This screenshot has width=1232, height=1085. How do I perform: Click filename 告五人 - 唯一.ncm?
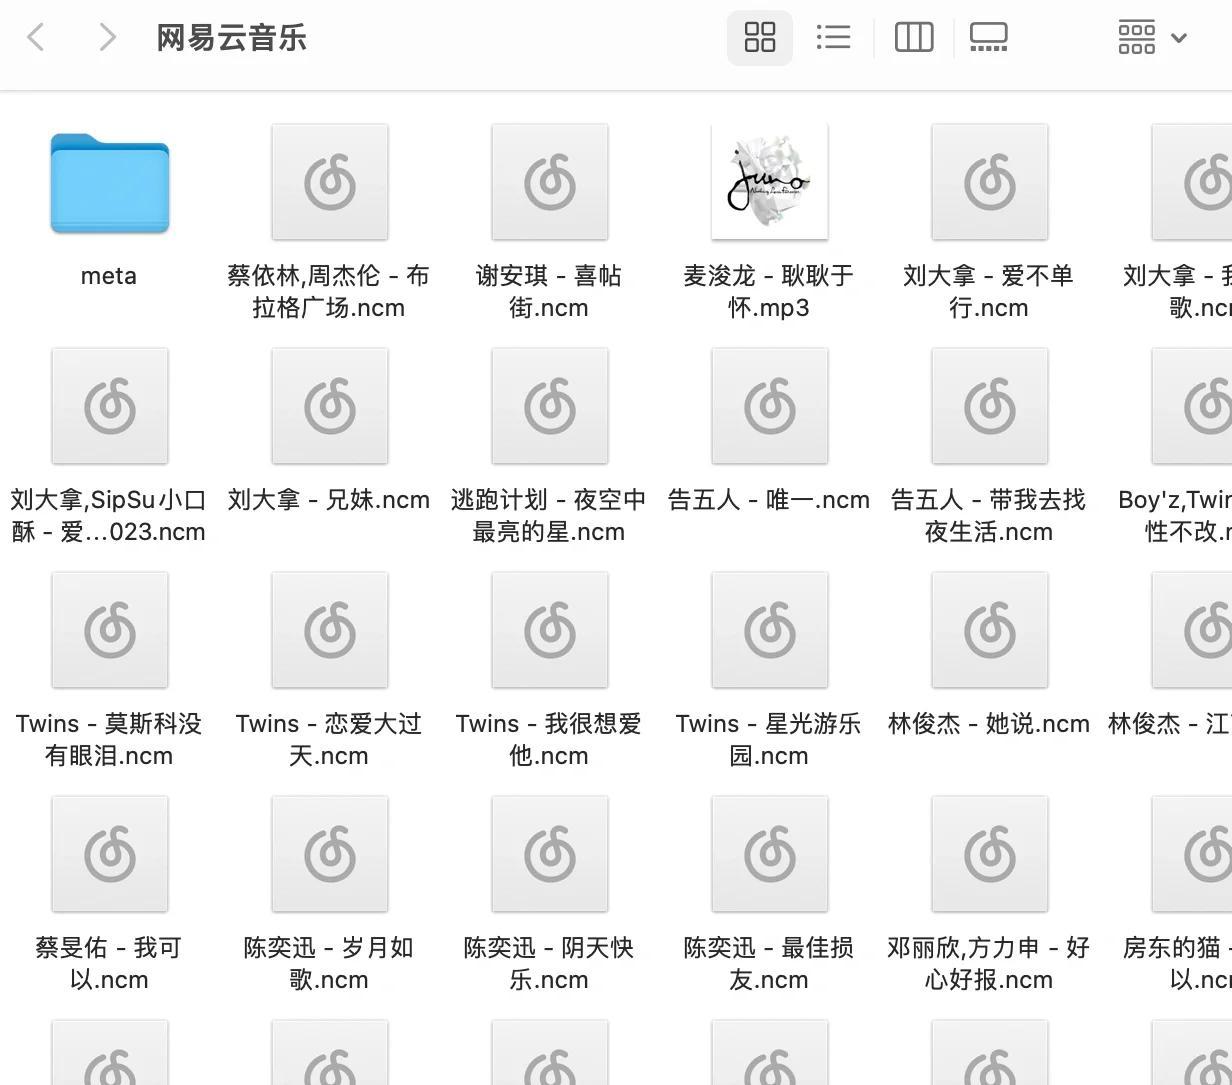click(769, 499)
